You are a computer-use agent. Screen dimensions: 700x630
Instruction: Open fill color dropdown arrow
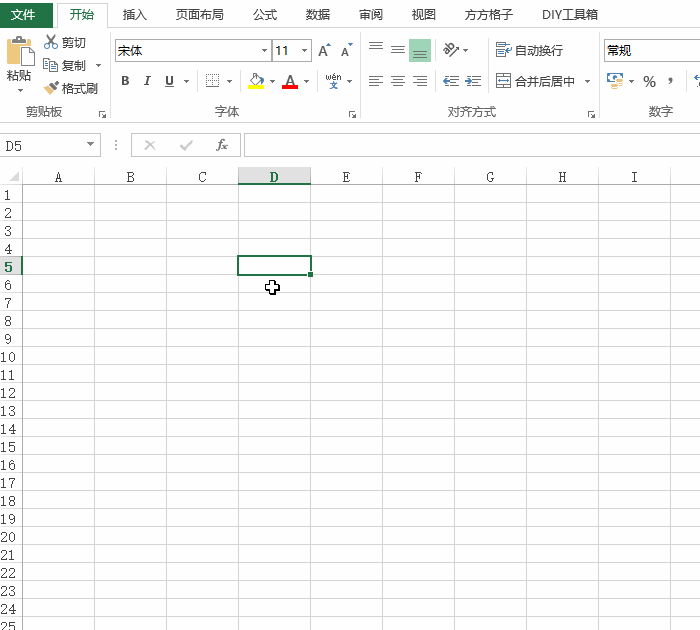click(x=272, y=81)
